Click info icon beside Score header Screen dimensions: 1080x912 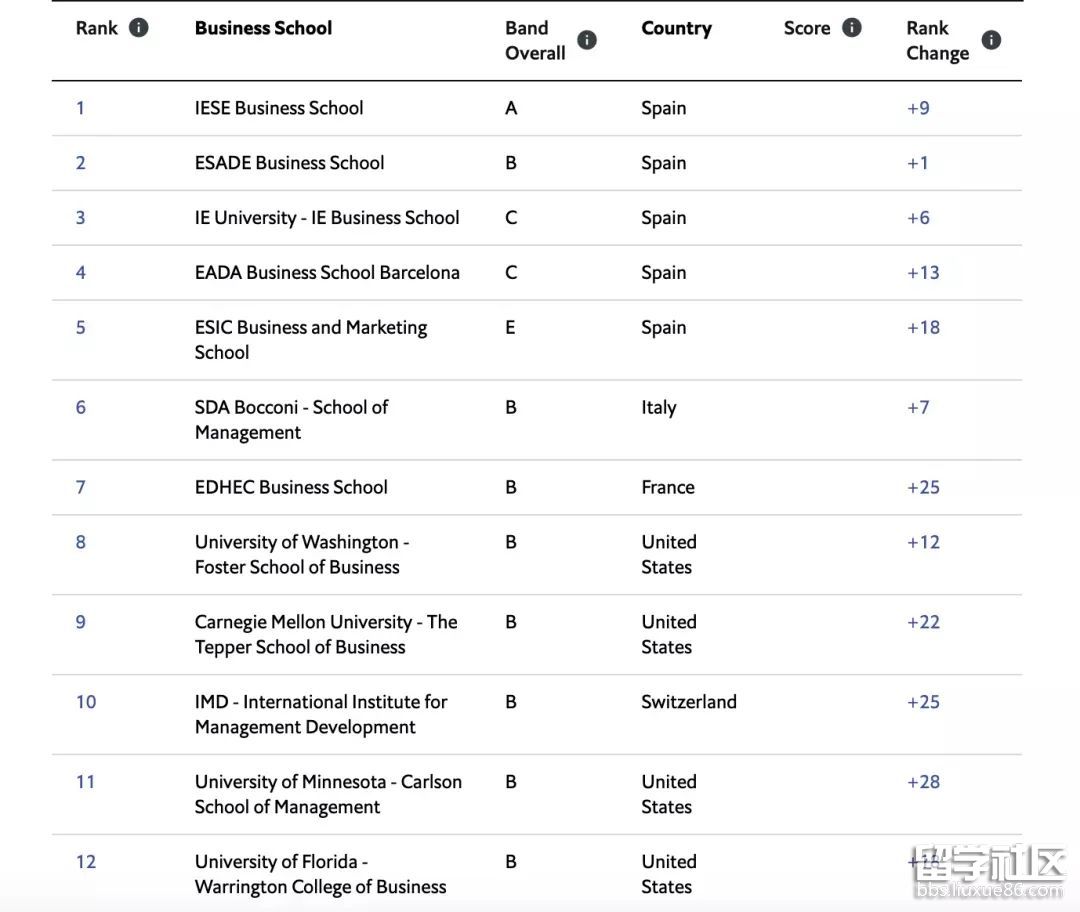coord(852,28)
